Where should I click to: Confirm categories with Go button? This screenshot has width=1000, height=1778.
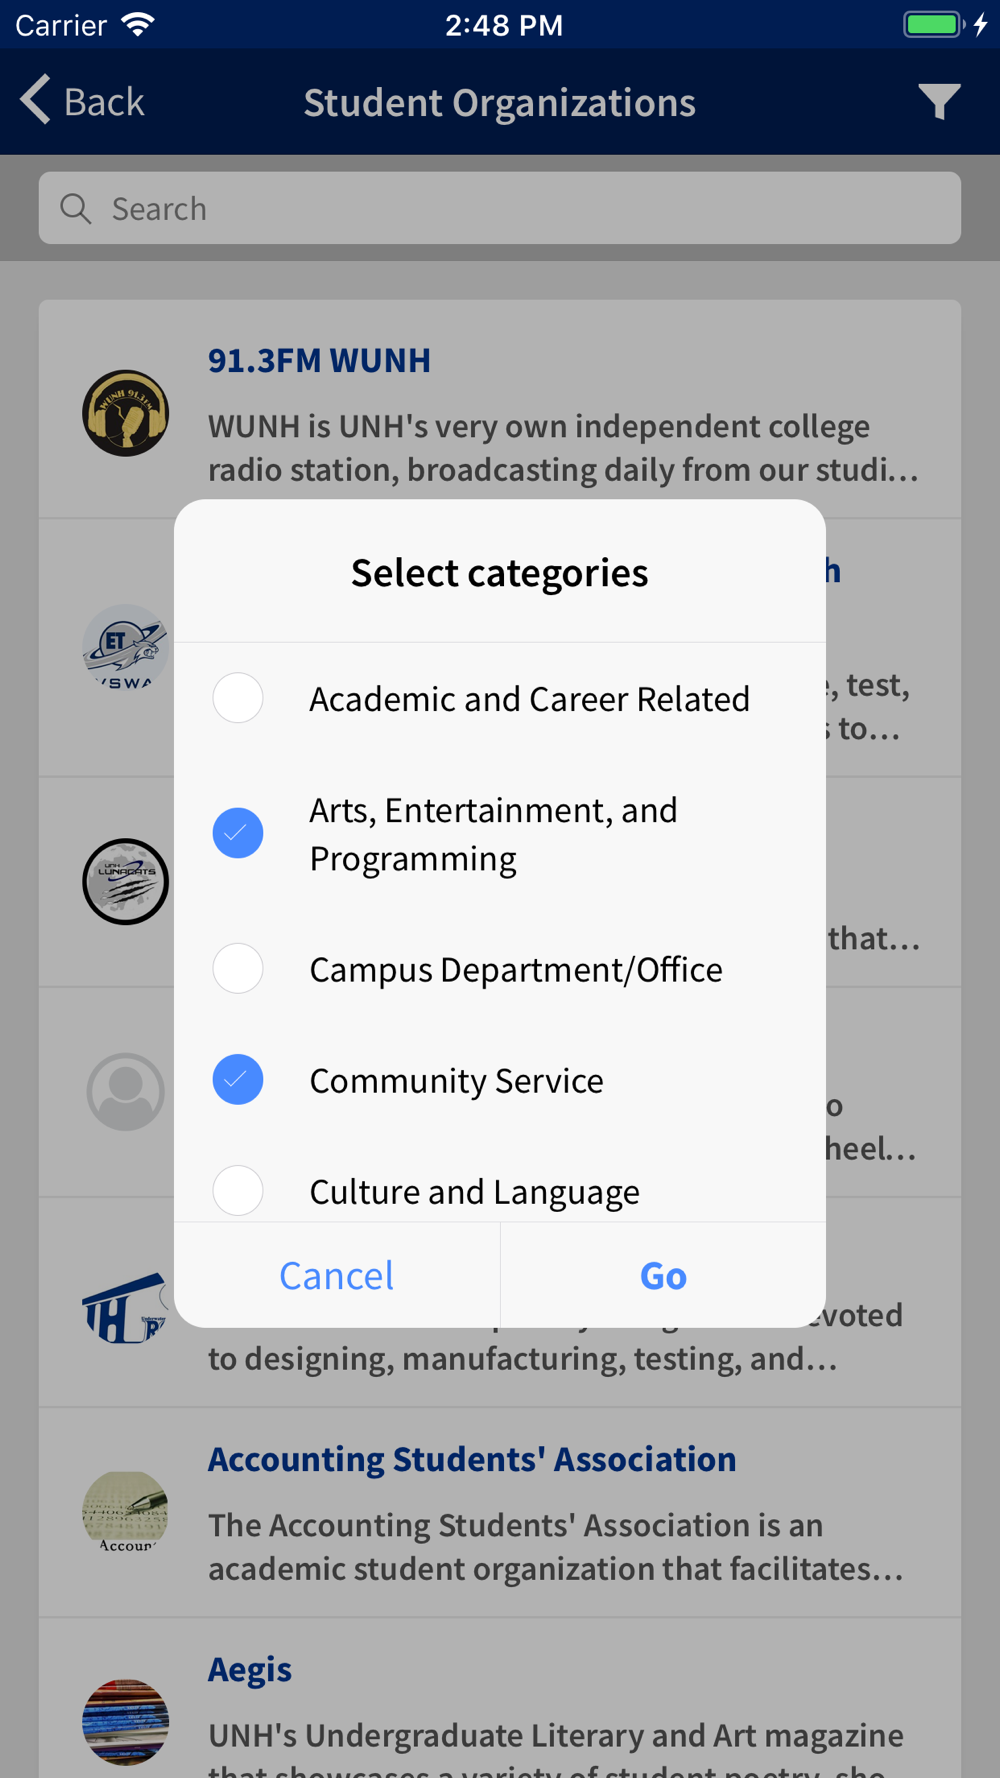pyautogui.click(x=663, y=1275)
